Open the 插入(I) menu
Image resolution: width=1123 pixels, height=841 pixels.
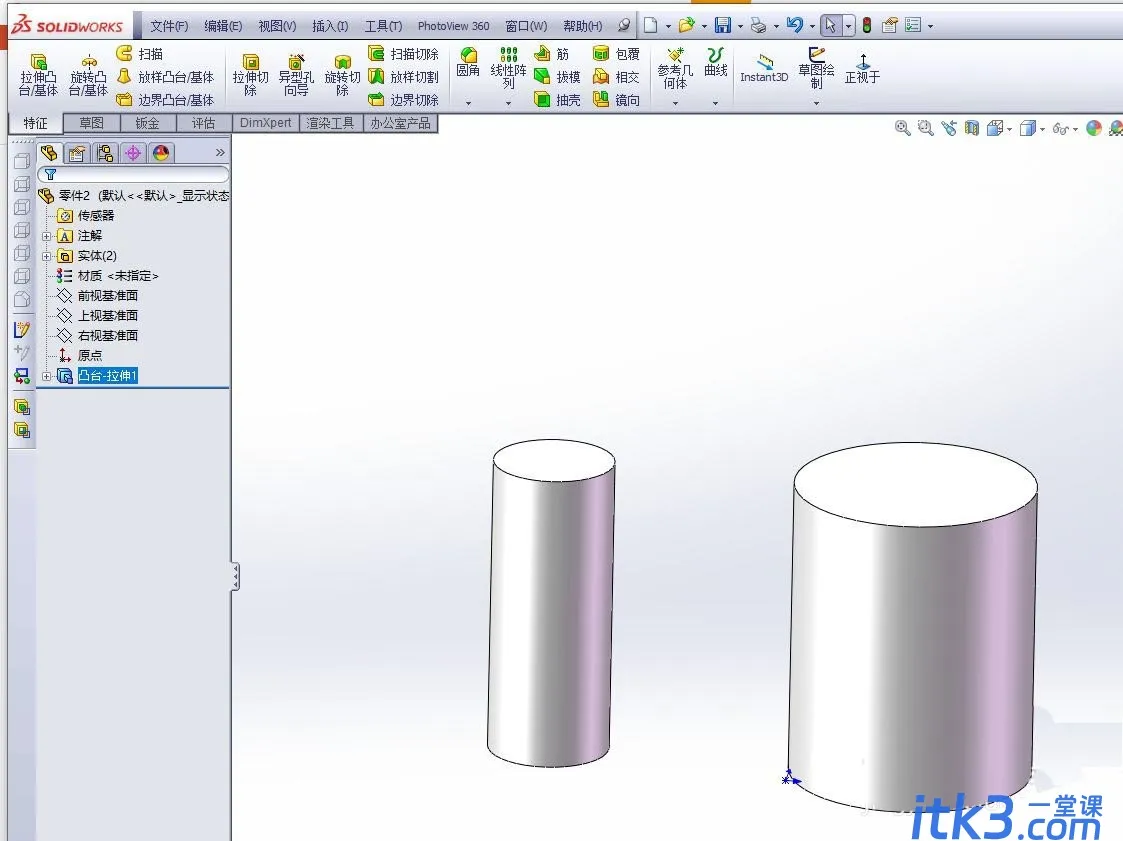click(x=330, y=26)
